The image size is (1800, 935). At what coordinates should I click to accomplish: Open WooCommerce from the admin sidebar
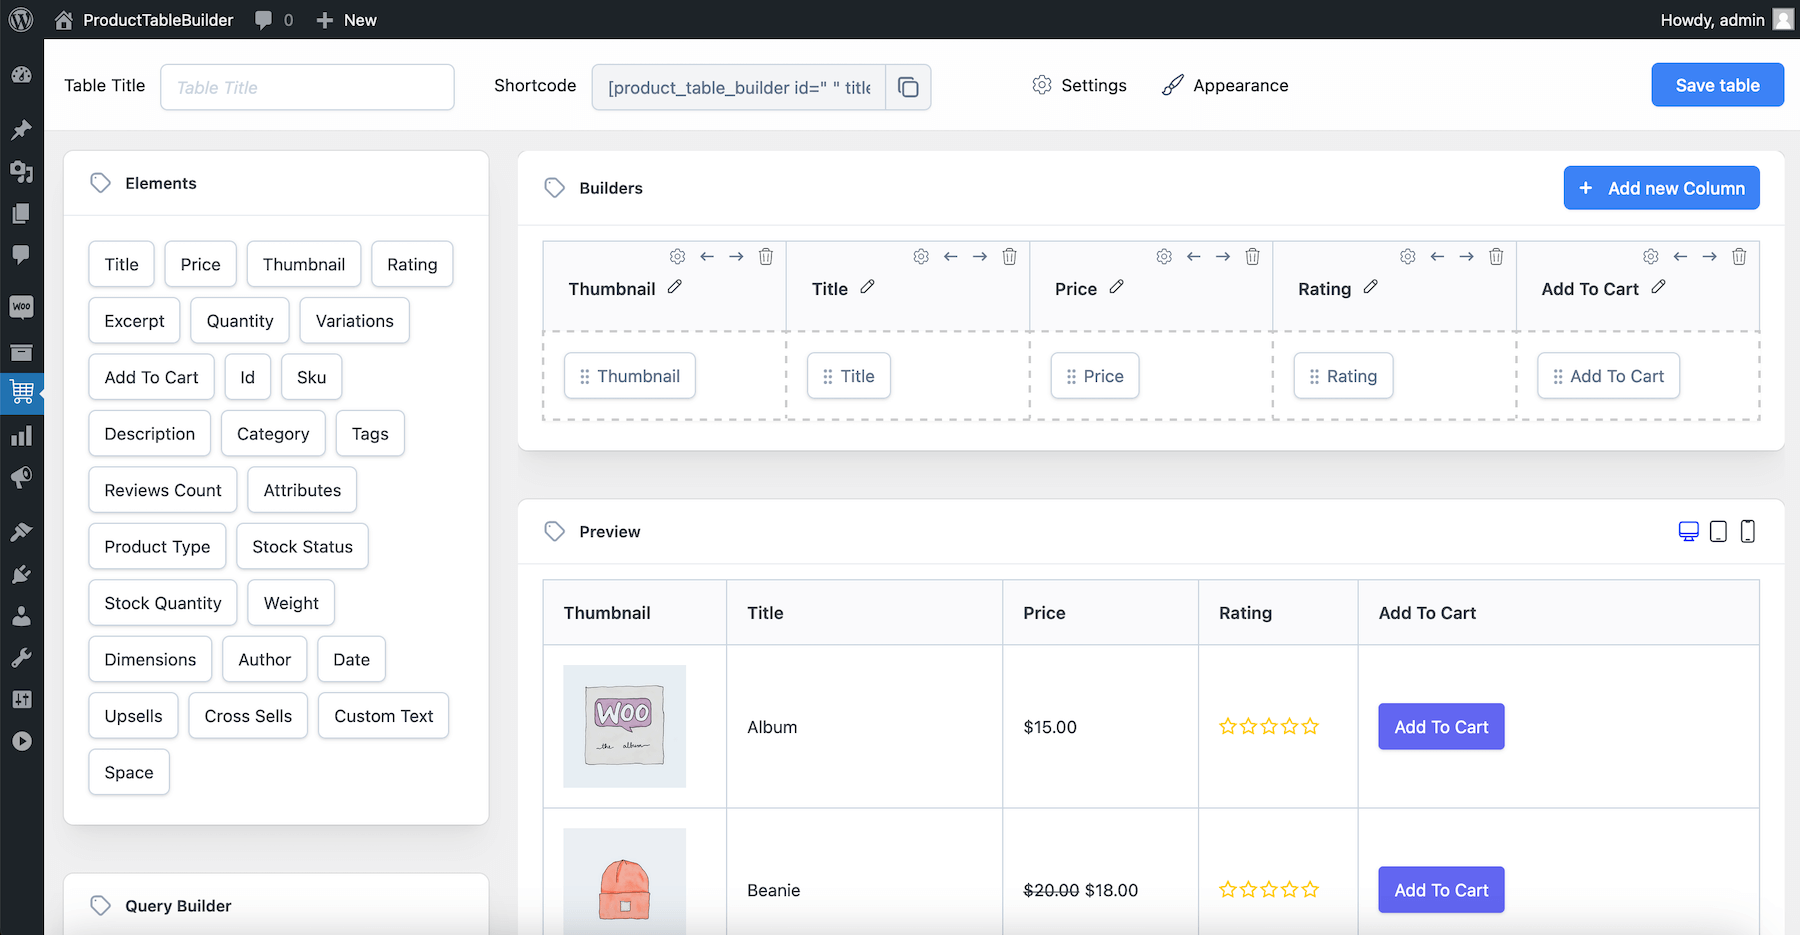[21, 307]
